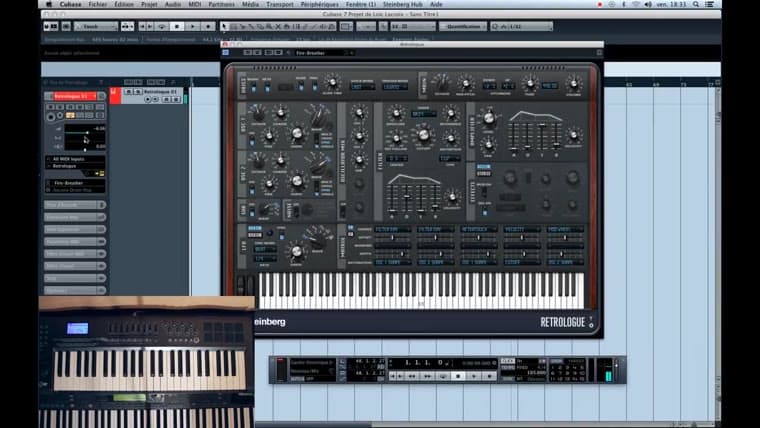The image size is (760, 428).
Task: Expand the Paramètres MIDI inspector section
Action: (x=75, y=241)
